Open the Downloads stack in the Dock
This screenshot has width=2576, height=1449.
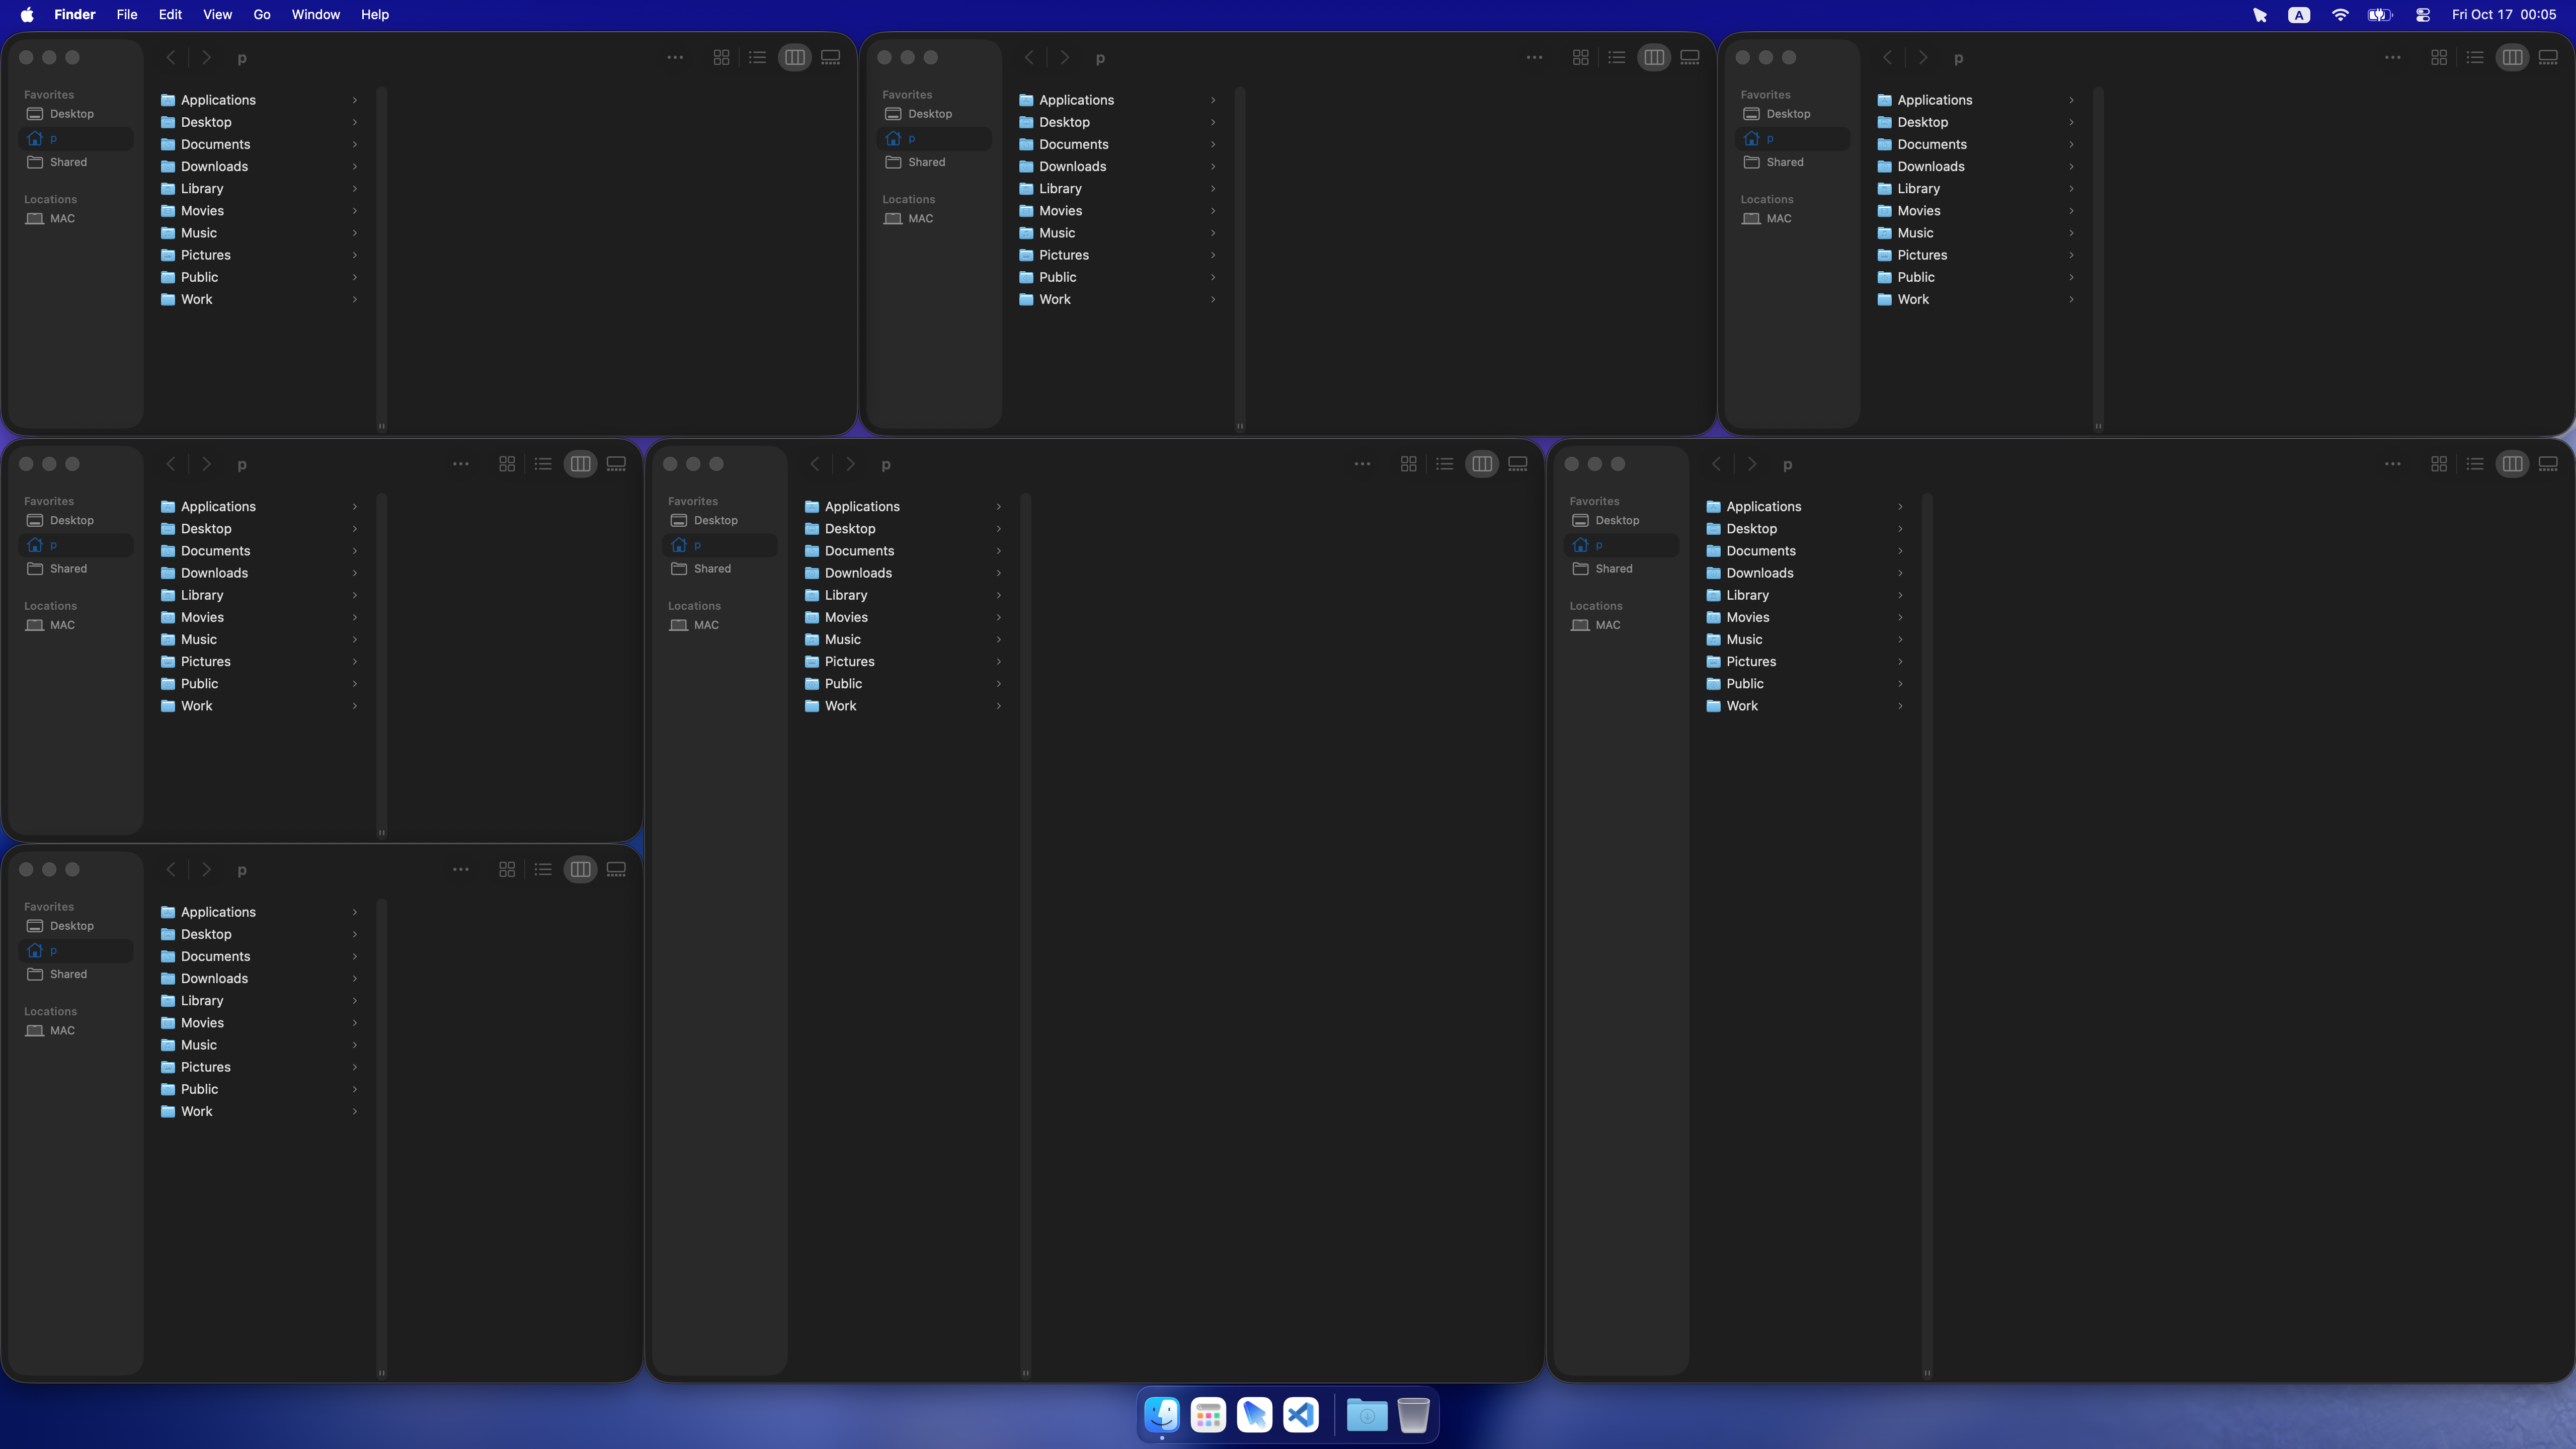coord(1366,1415)
